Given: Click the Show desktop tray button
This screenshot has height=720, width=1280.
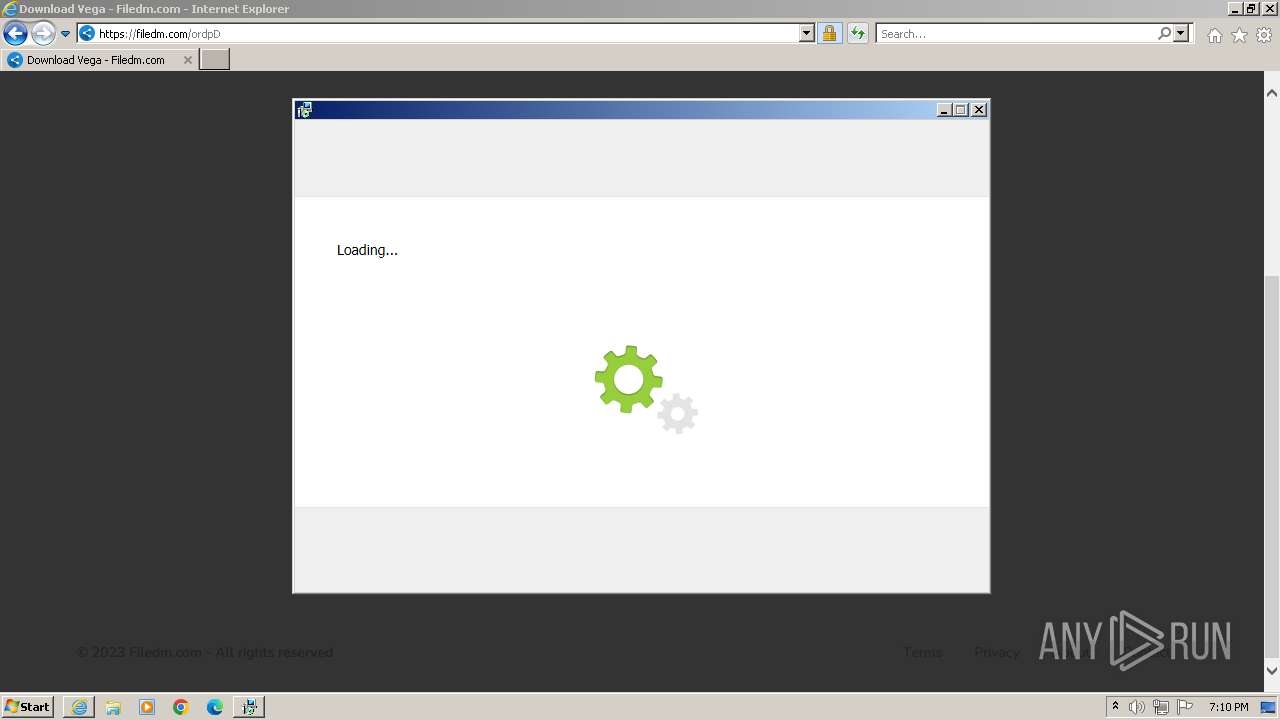Looking at the screenshot, I should coord(1269,707).
